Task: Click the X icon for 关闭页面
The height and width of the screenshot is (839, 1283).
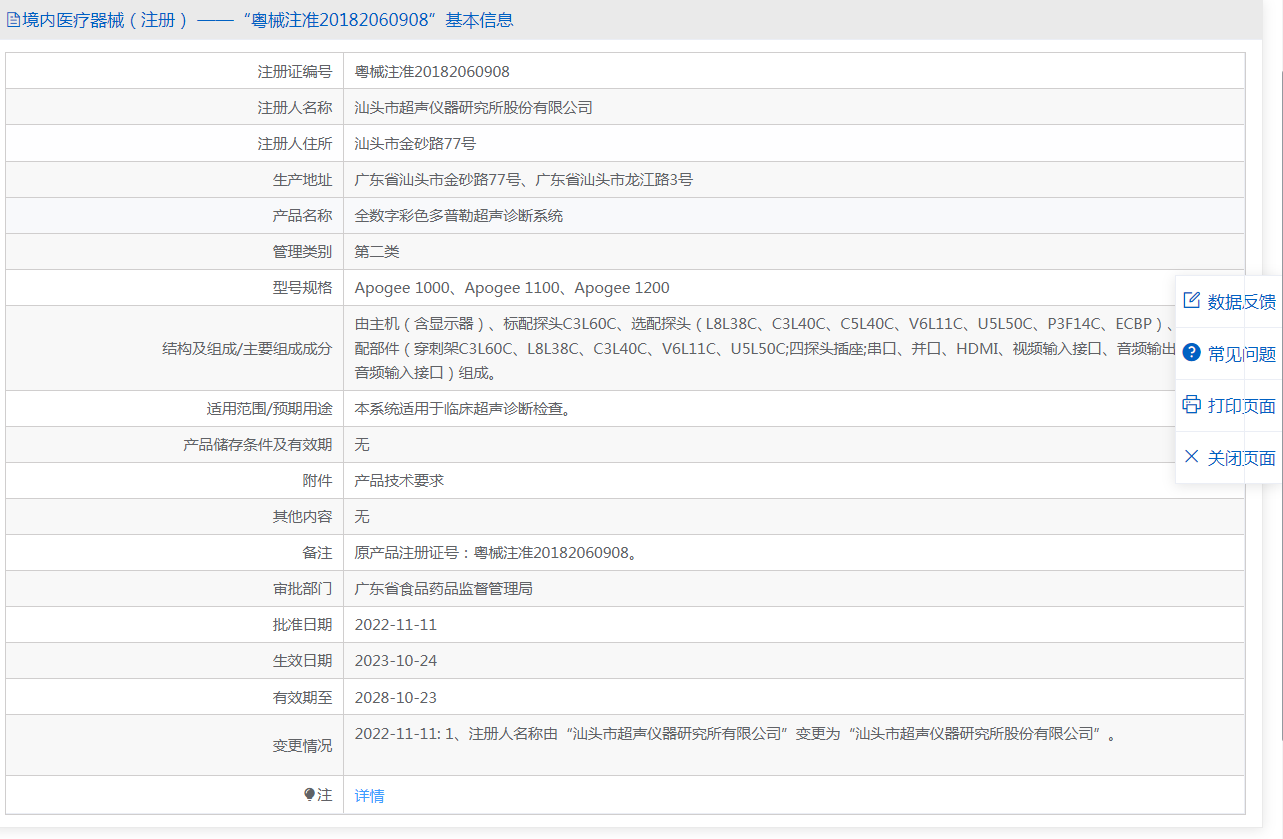Action: tap(1191, 457)
